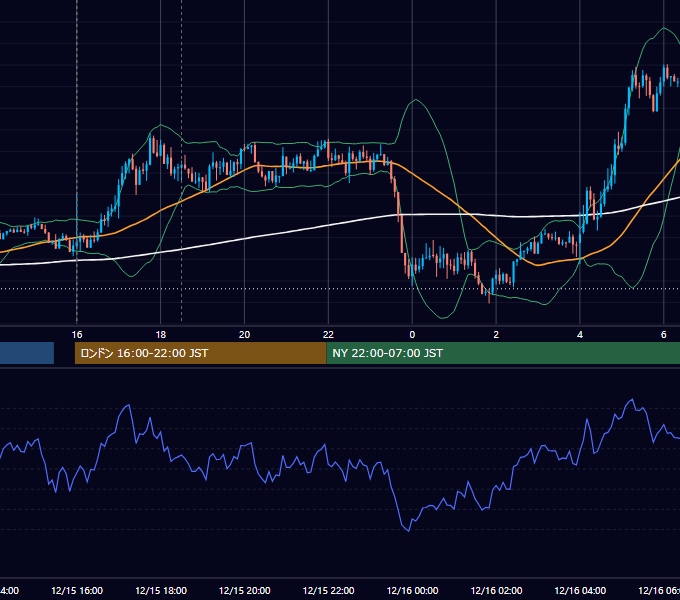
Task: Click the 16 hour label on chart axis
Action: [77, 335]
